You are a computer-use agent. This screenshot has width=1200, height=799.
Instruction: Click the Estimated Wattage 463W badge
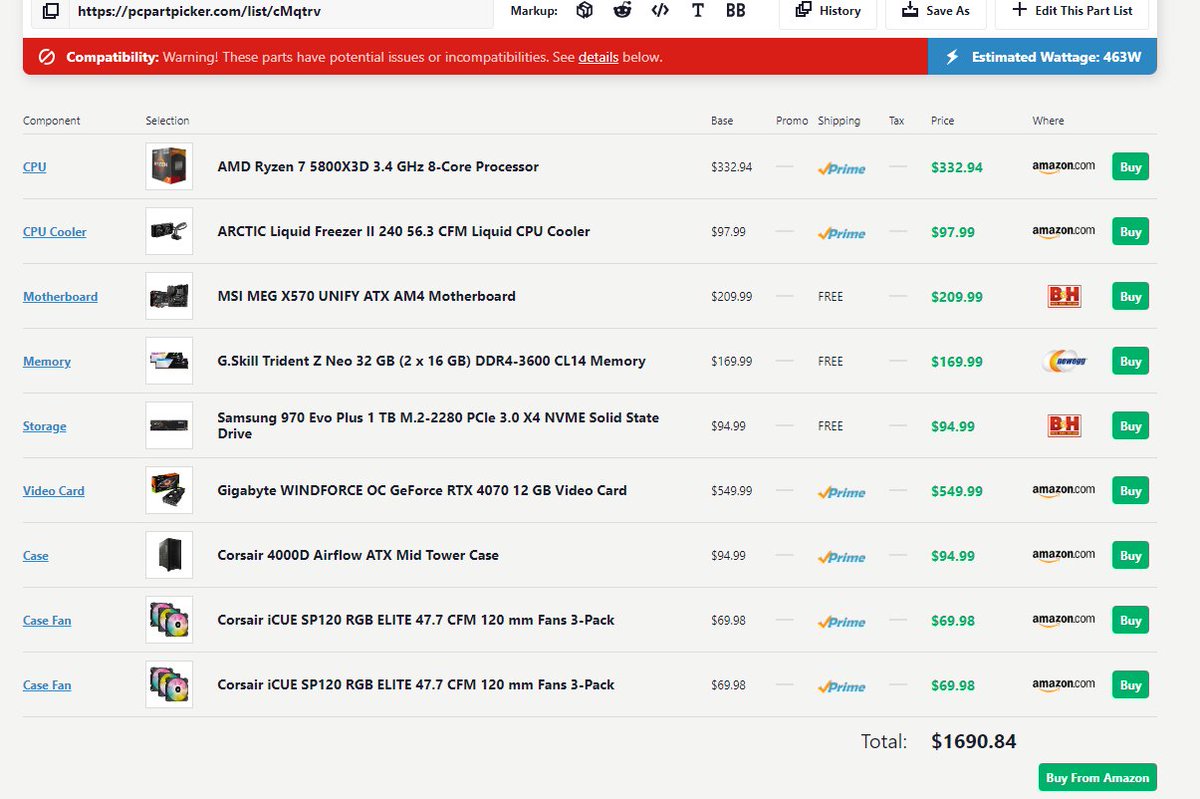click(x=1043, y=57)
